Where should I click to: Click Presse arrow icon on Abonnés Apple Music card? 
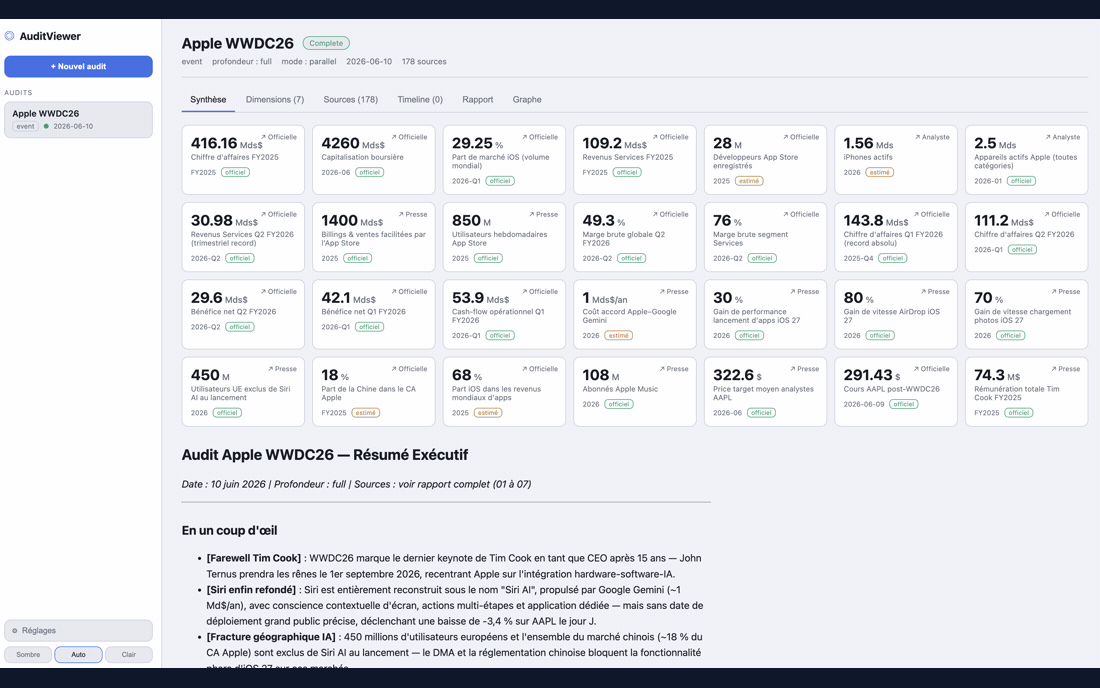point(662,368)
